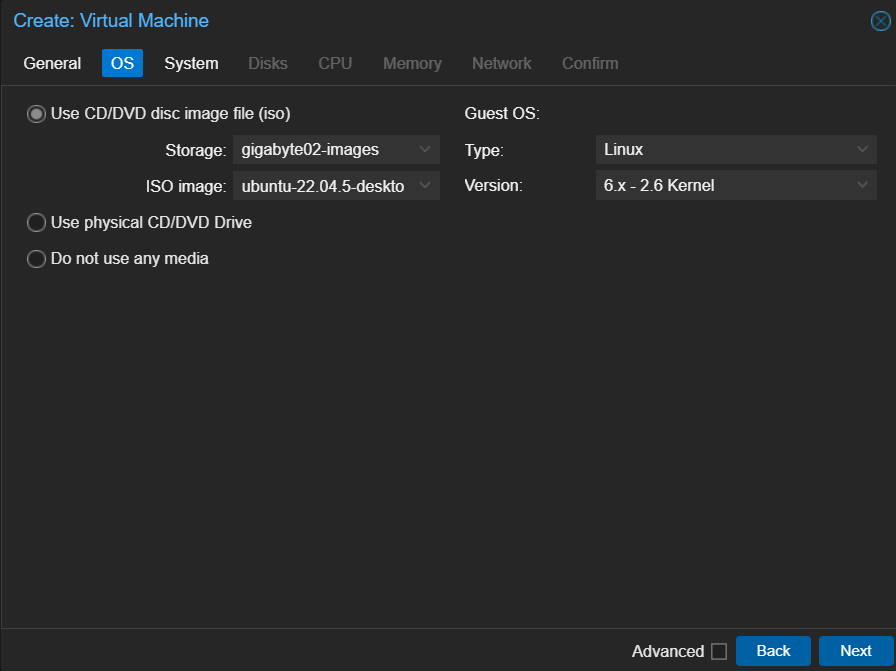Click the Memory tab

412,63
